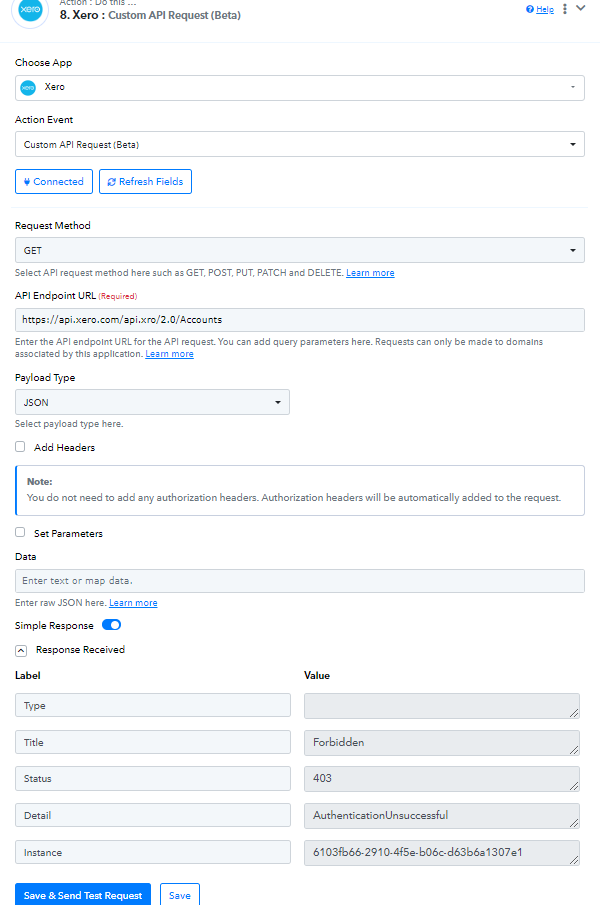Open the Action Event dropdown

299,144
